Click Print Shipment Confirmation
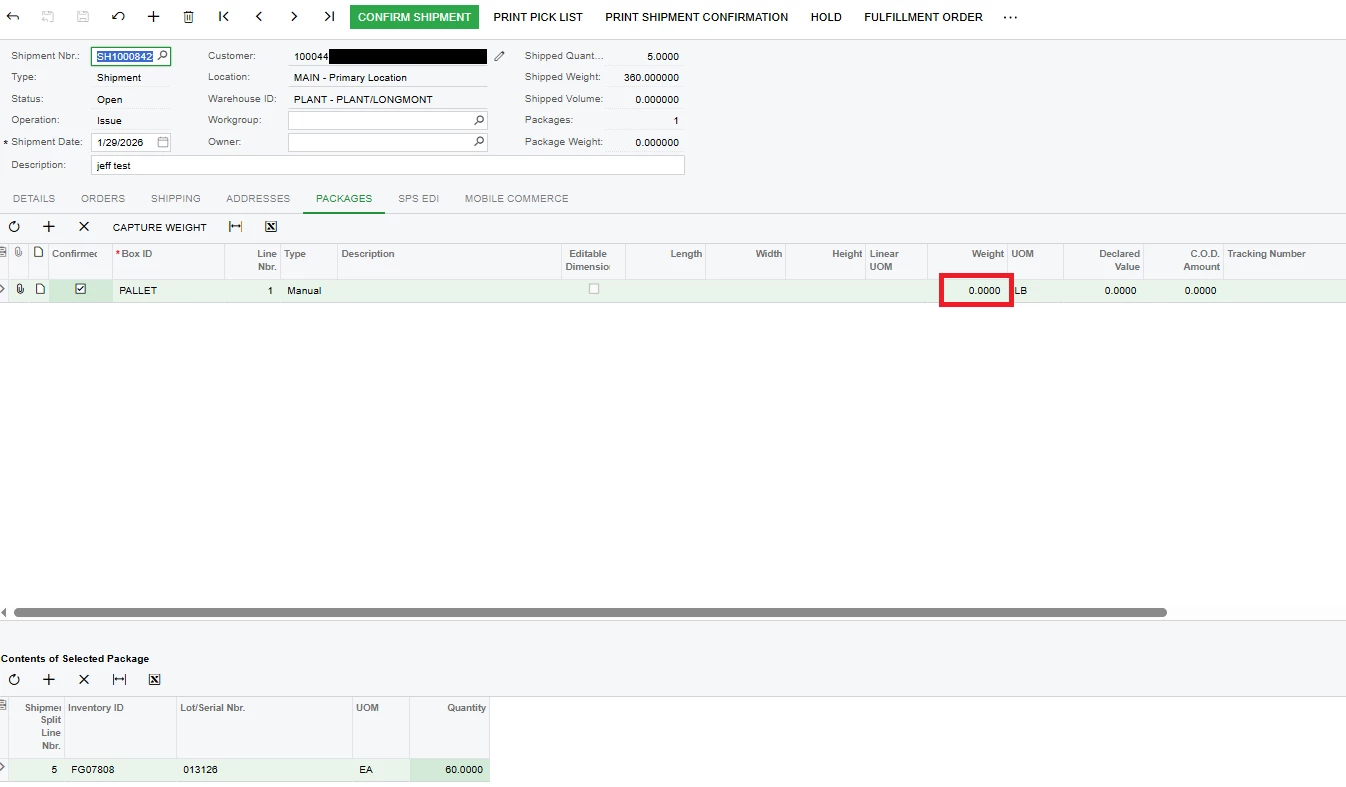 tap(697, 17)
